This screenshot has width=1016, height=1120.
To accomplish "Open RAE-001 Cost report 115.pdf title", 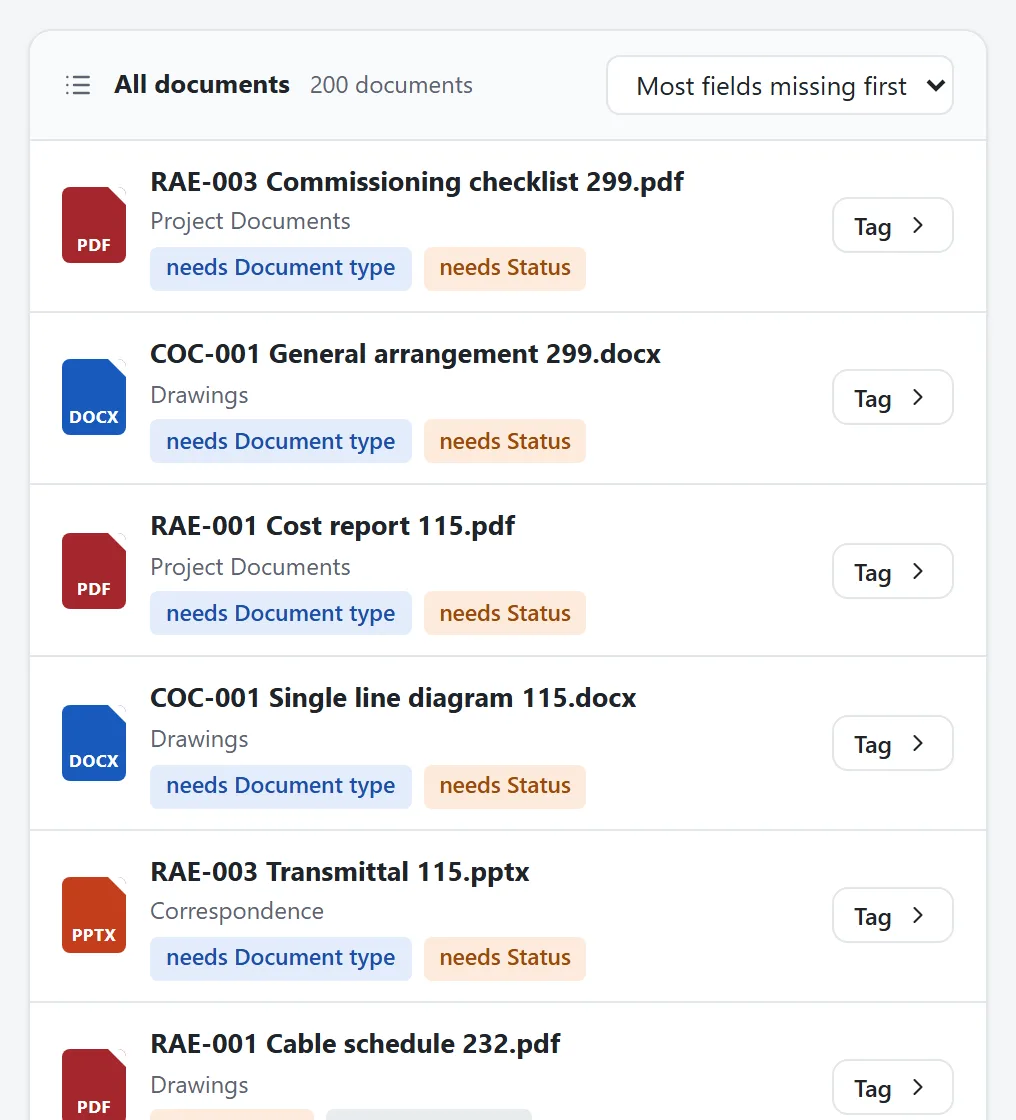I will [x=332, y=526].
